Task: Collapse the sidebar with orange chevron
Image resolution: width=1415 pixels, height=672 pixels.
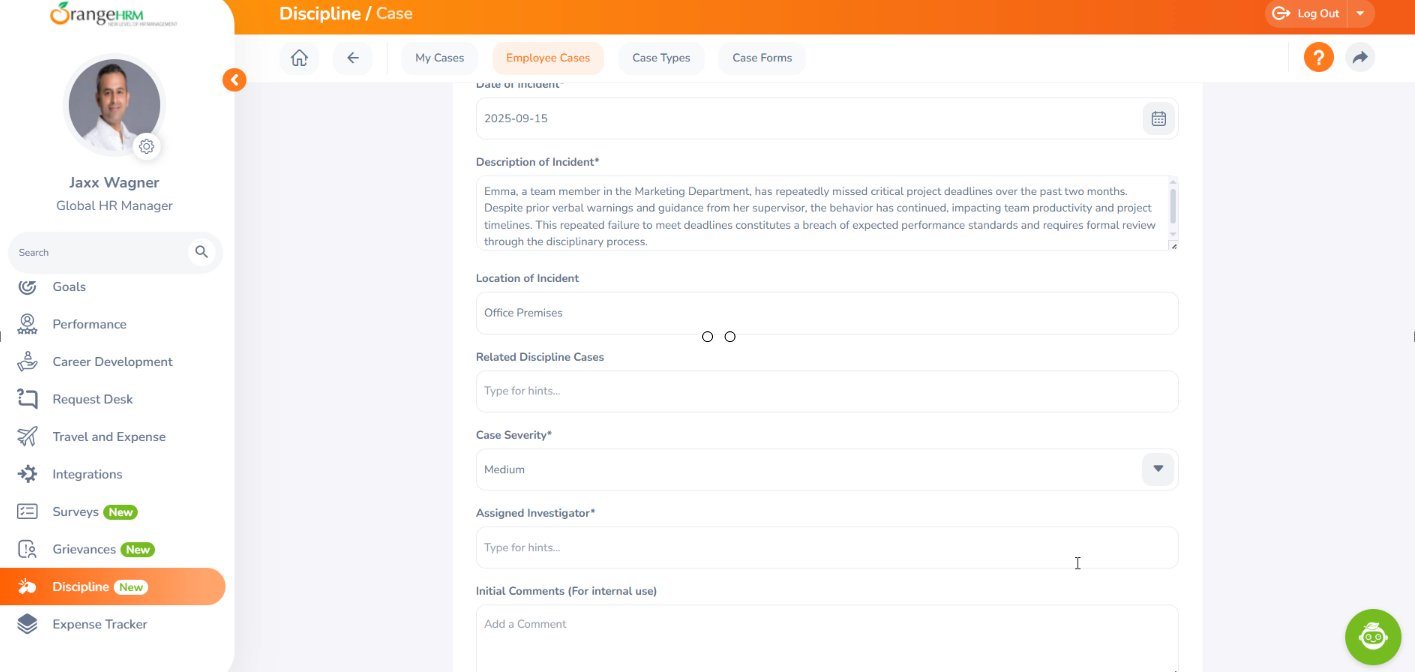Action: click(x=234, y=80)
